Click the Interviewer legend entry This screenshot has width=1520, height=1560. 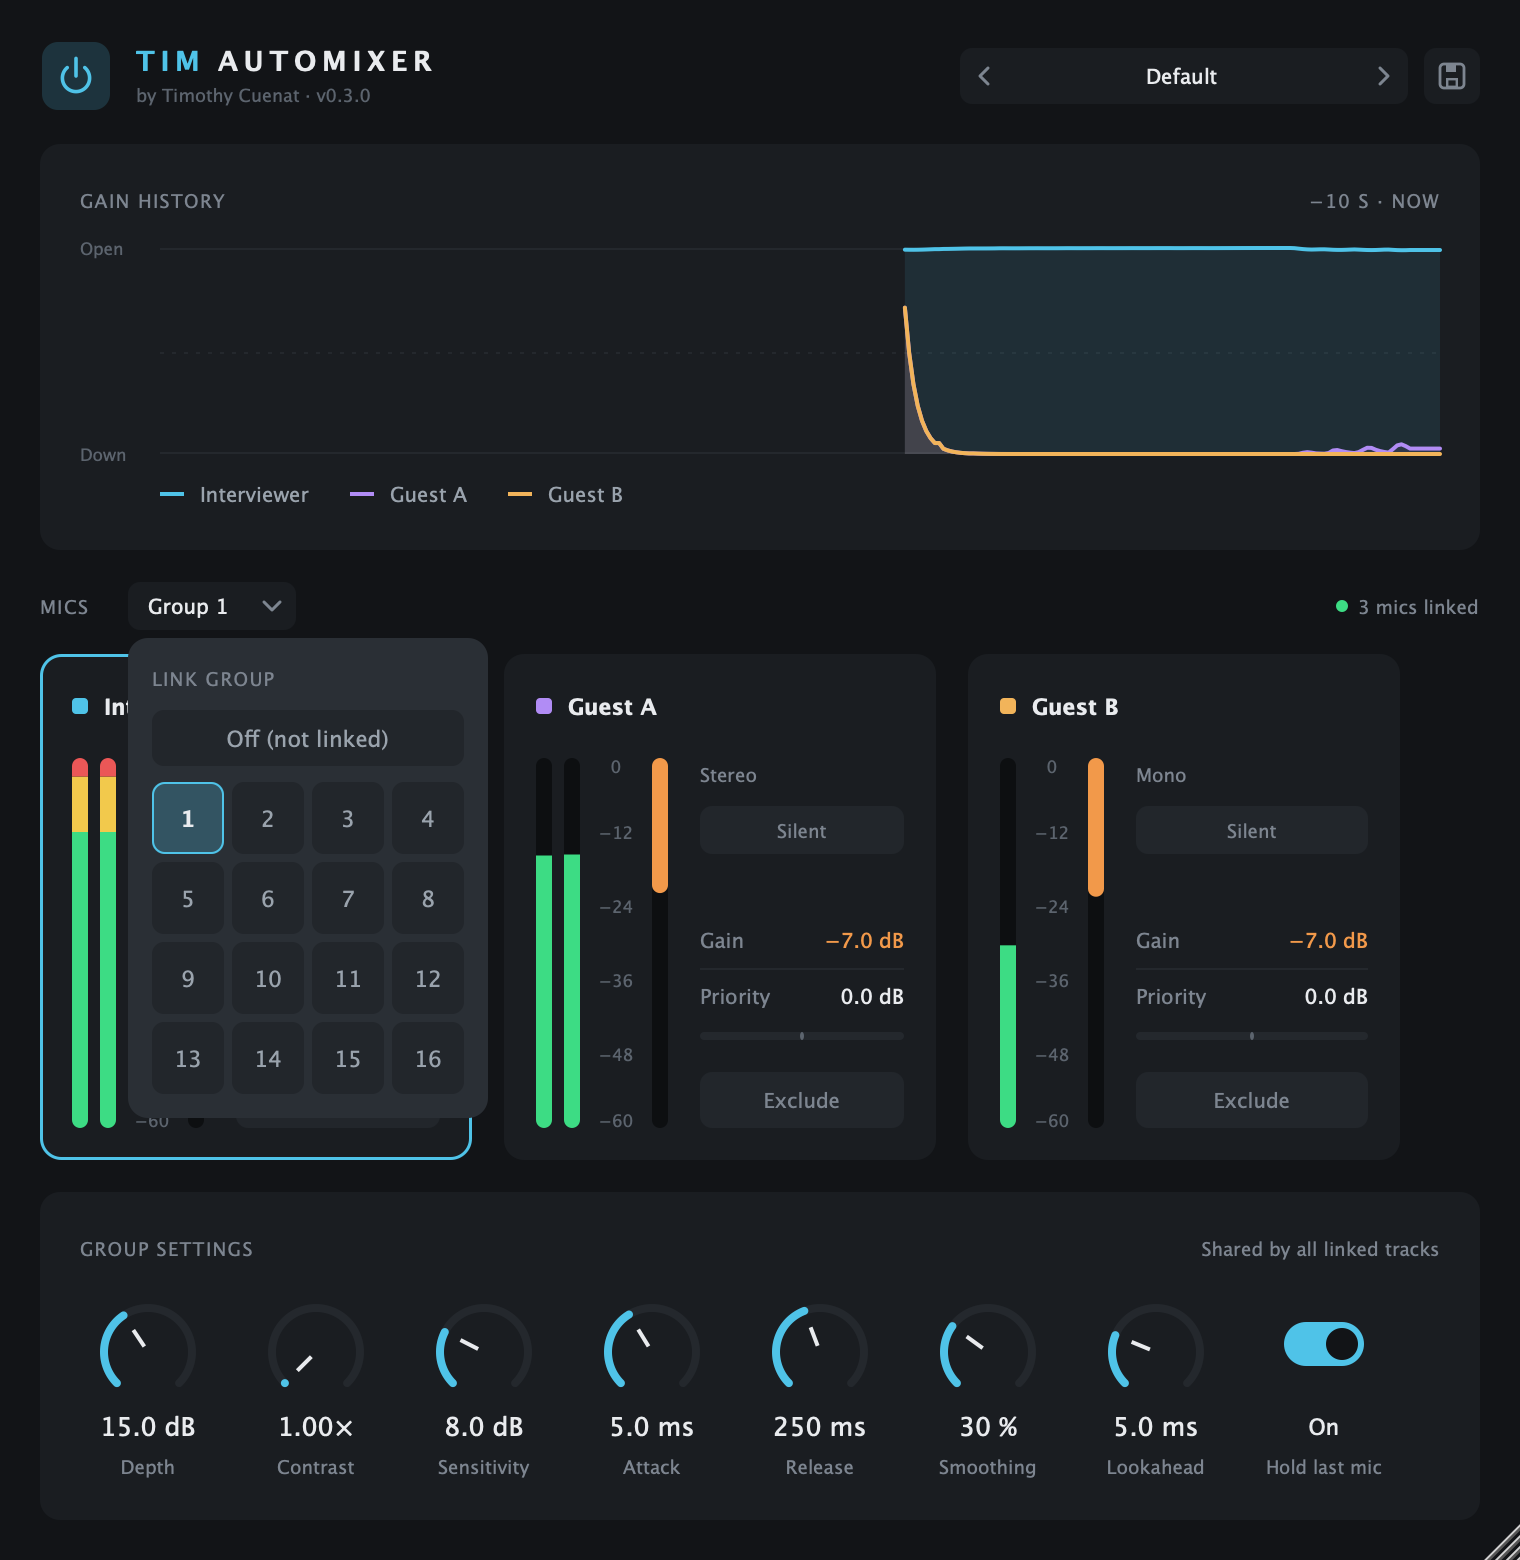click(x=234, y=494)
